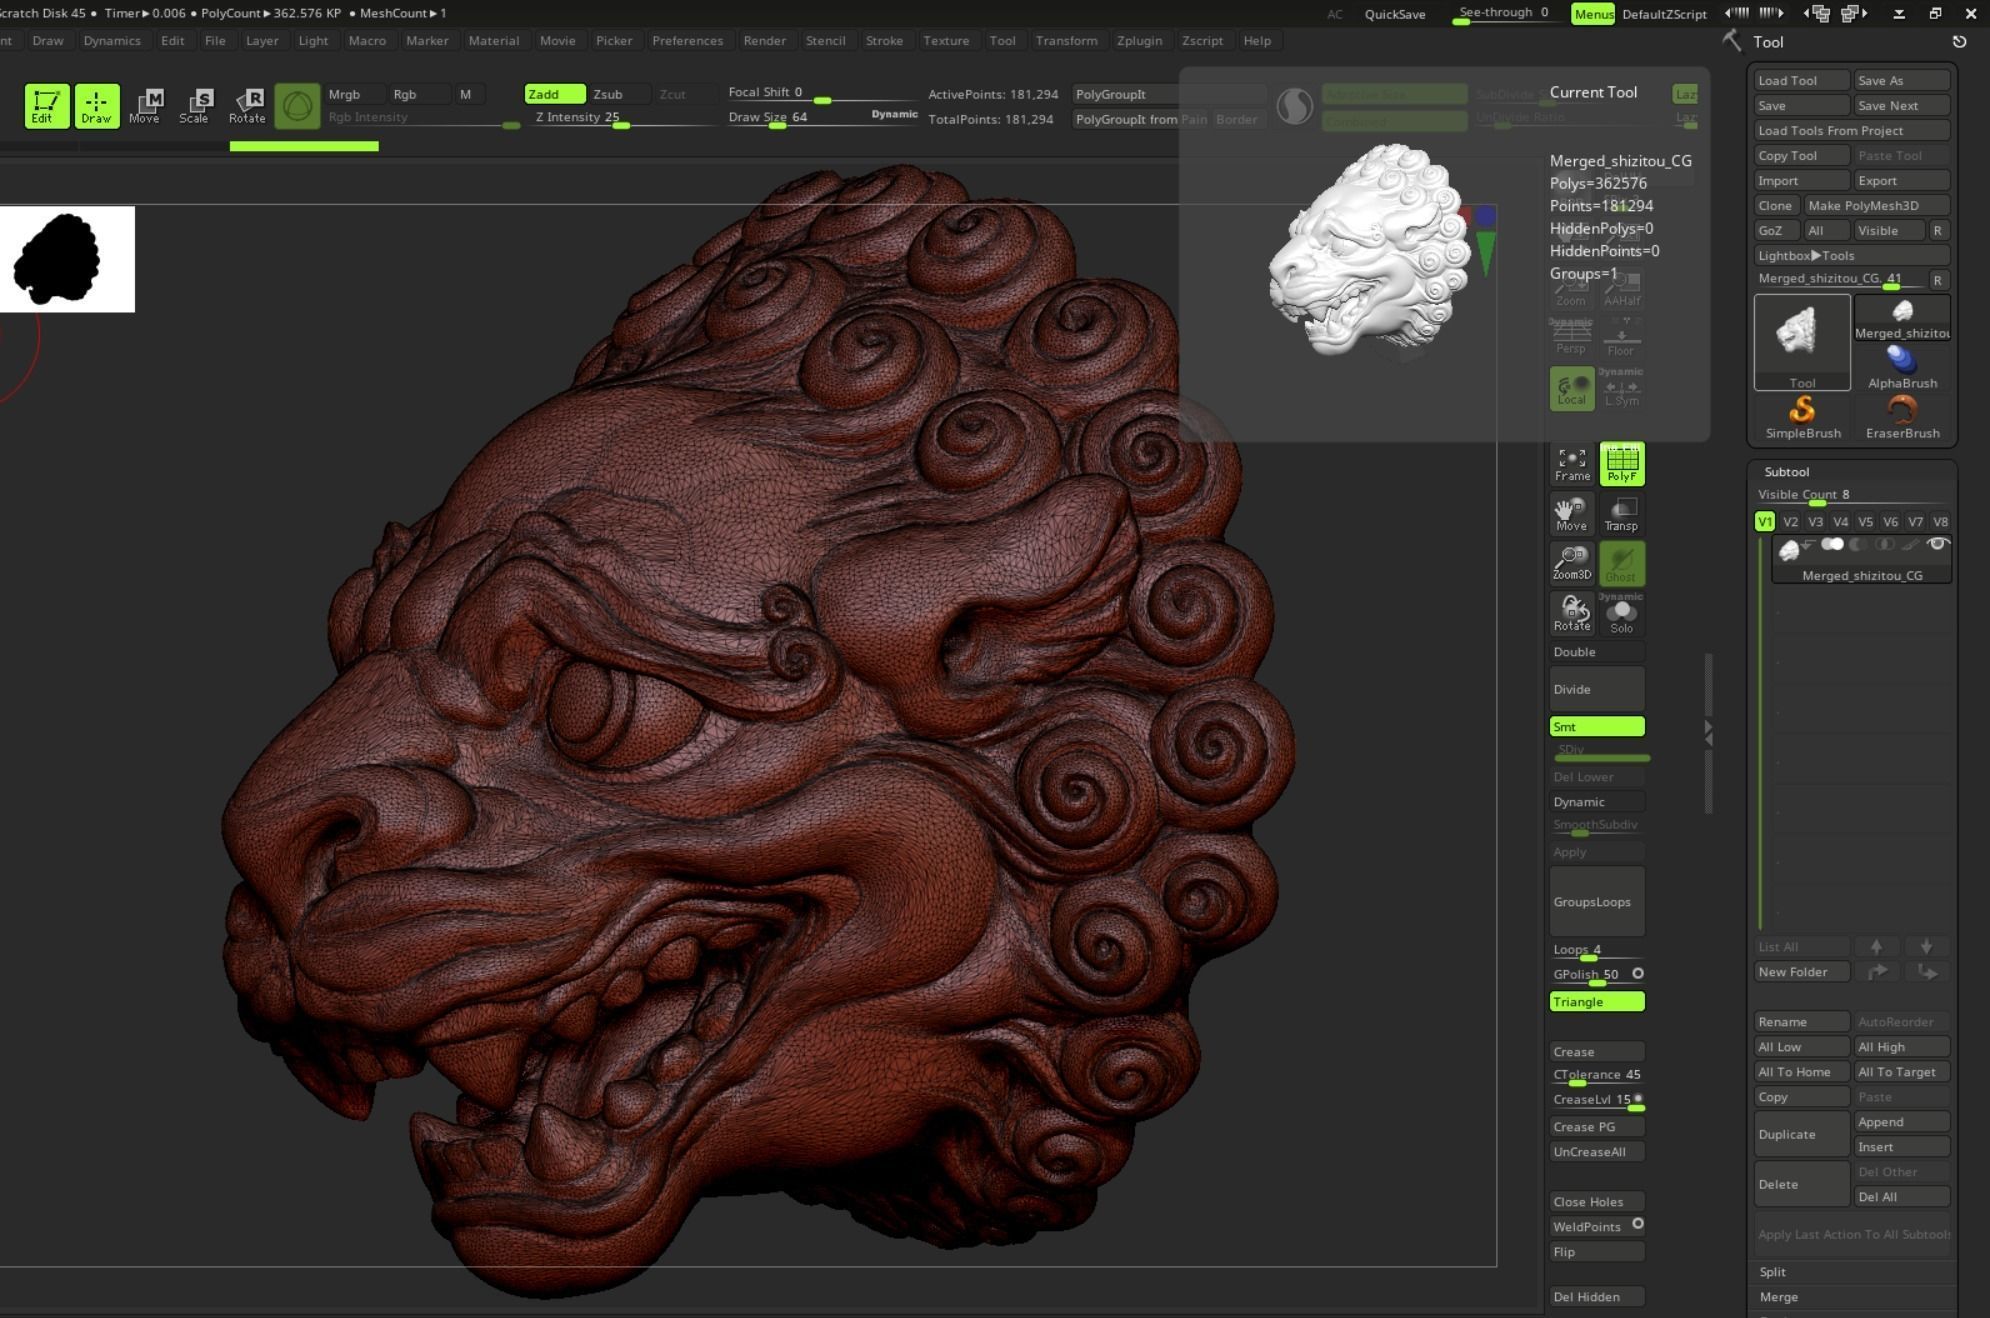Select the small Merged_shizitou tool thumbnail
The image size is (1990, 1318).
[x=1902, y=319]
